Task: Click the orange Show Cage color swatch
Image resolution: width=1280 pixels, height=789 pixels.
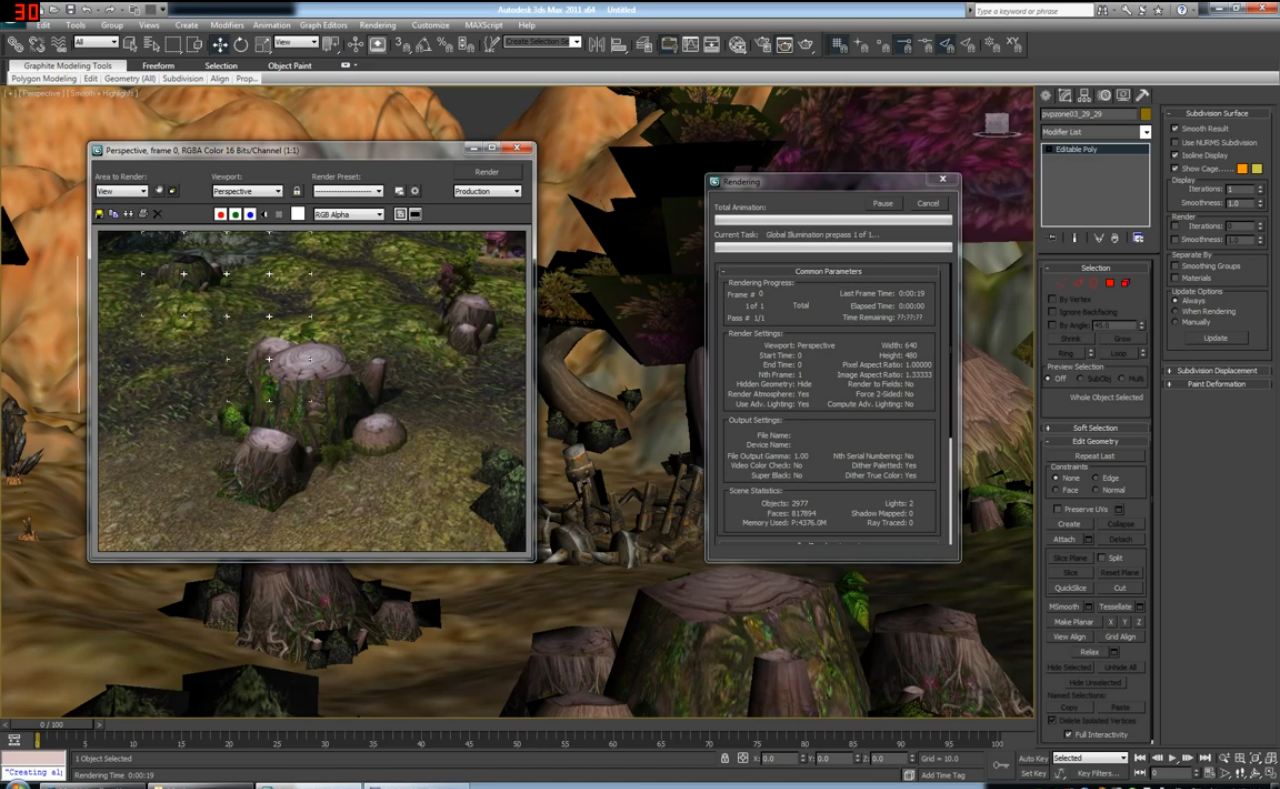Action: pos(1242,169)
